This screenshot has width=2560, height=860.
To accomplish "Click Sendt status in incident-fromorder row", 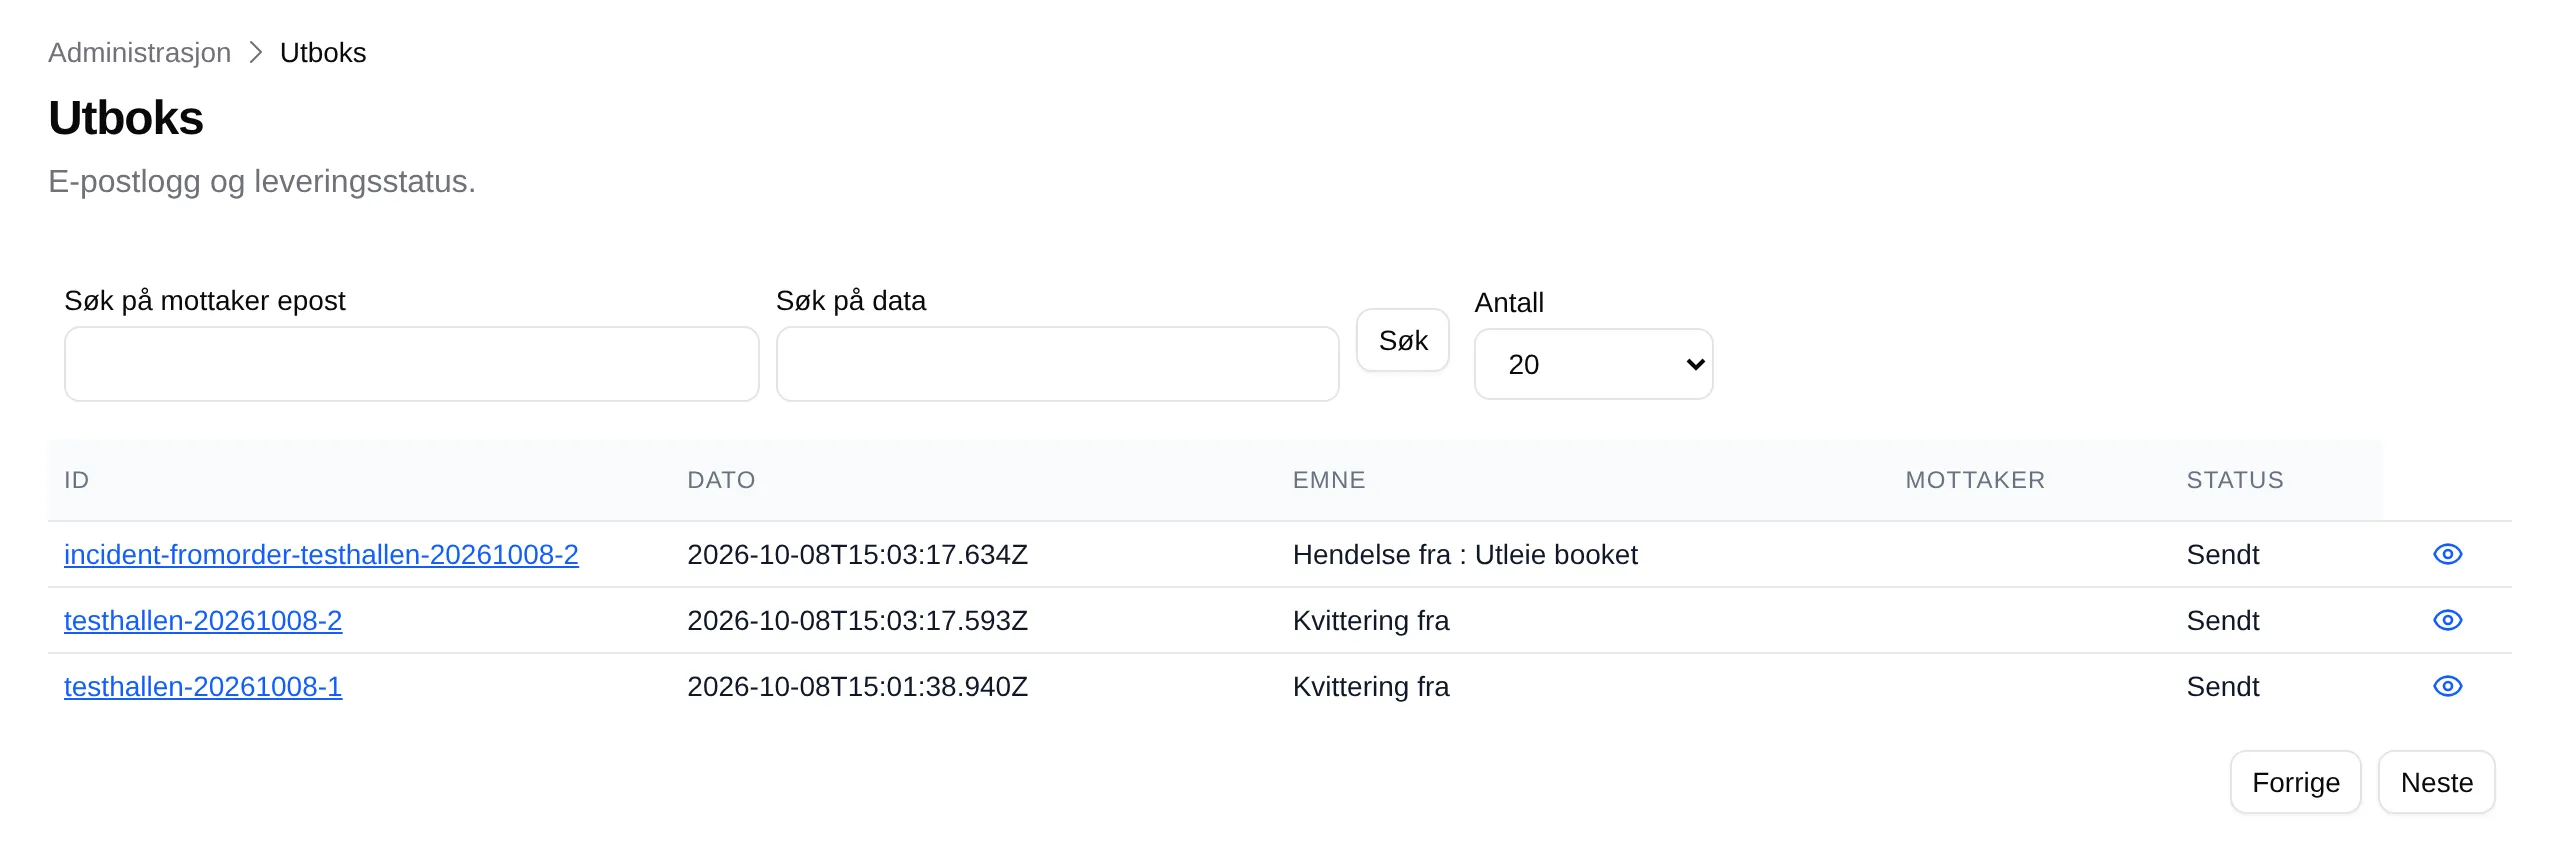I will tap(2222, 554).
